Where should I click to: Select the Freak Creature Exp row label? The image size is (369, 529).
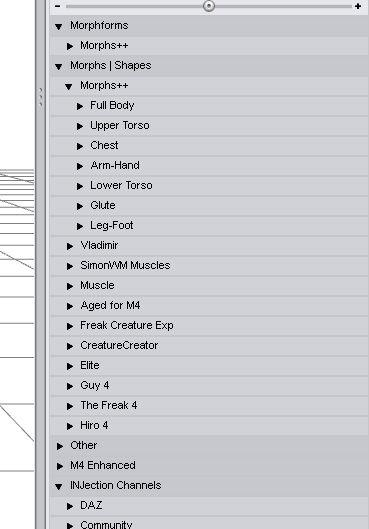127,326
